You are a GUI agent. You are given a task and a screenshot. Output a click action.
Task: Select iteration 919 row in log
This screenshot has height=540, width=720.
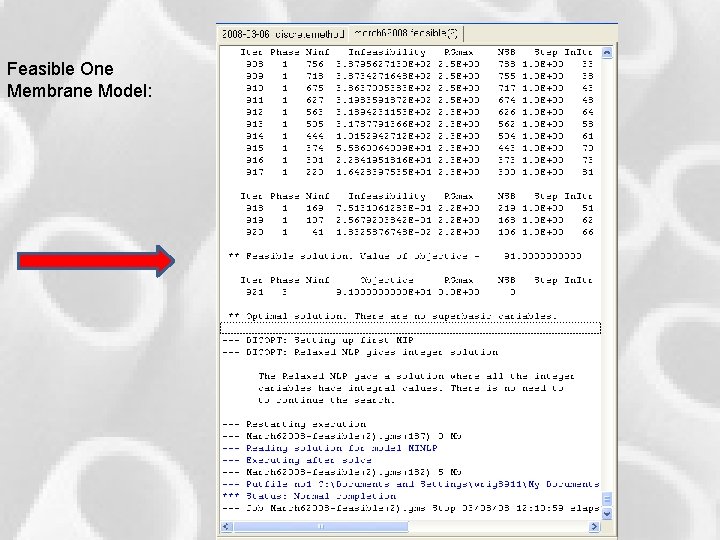tap(419, 220)
